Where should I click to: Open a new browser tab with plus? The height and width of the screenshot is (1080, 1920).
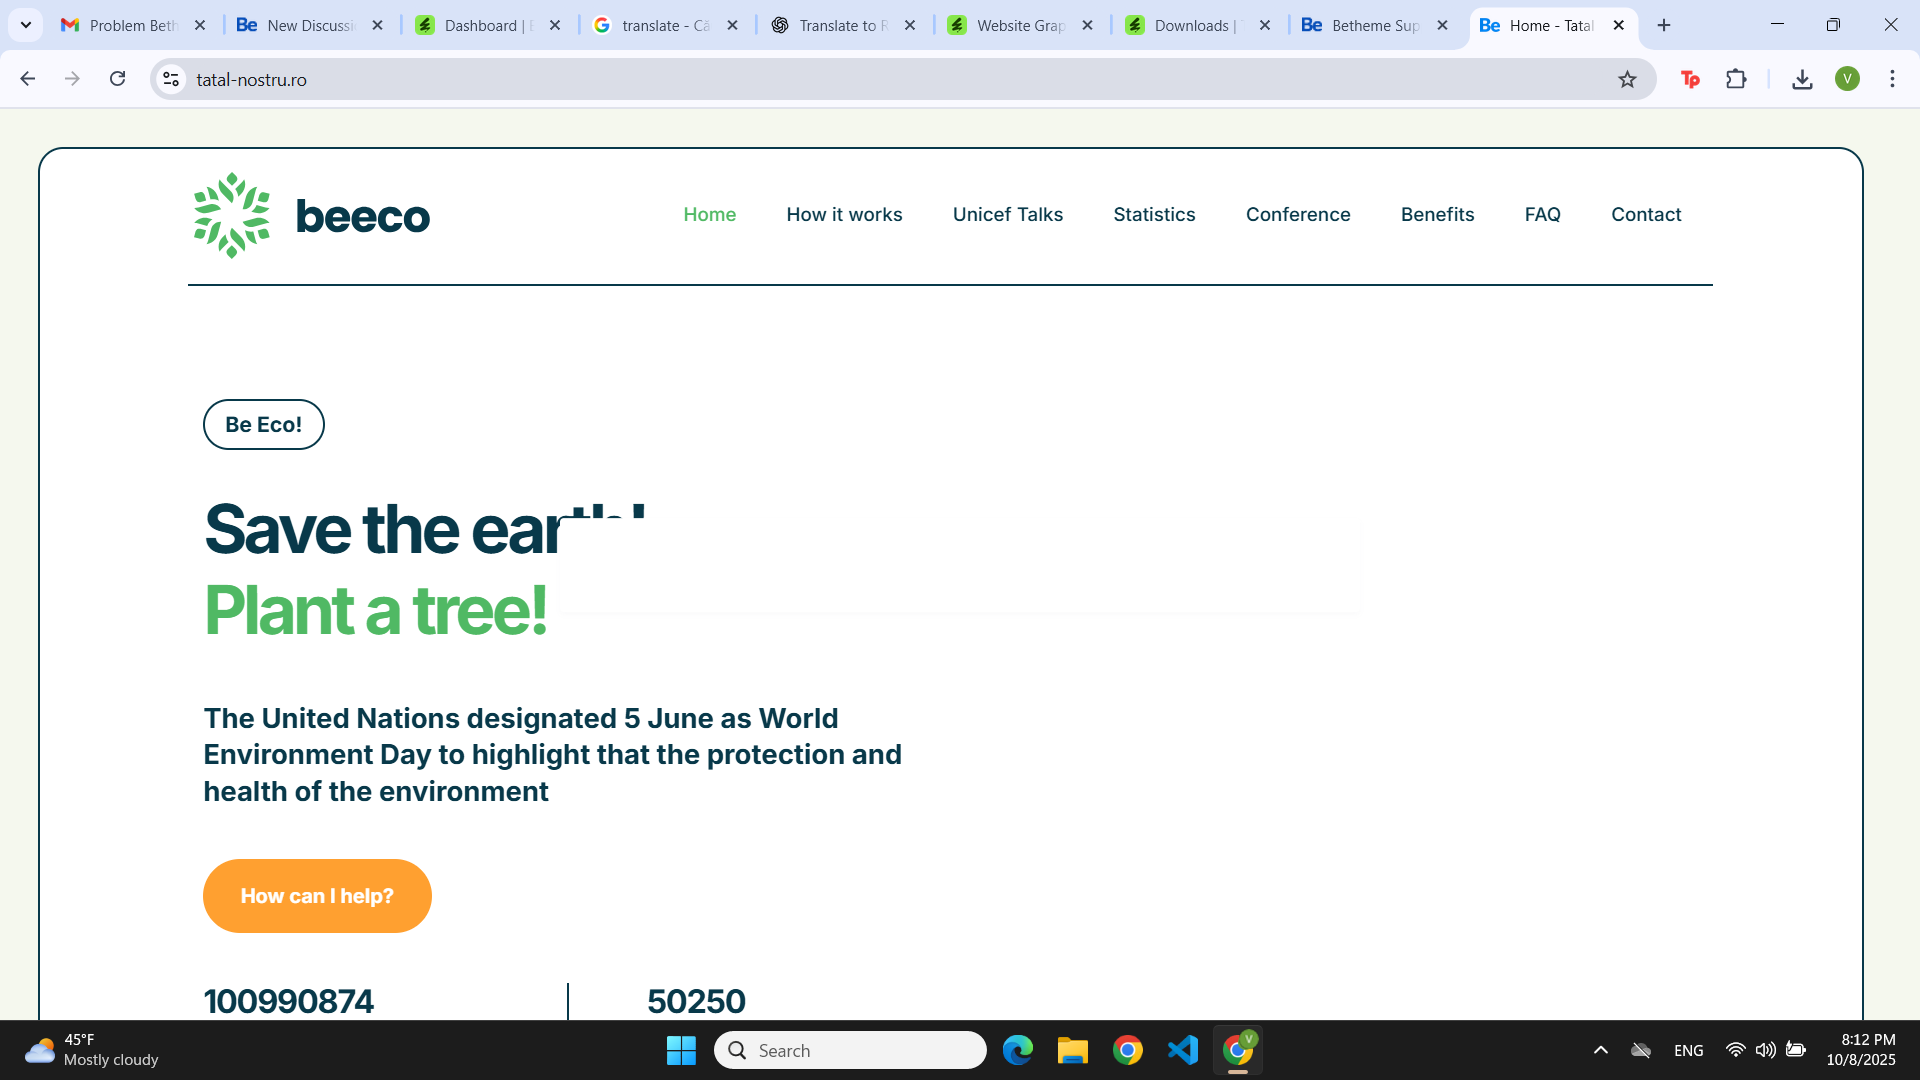1664,25
